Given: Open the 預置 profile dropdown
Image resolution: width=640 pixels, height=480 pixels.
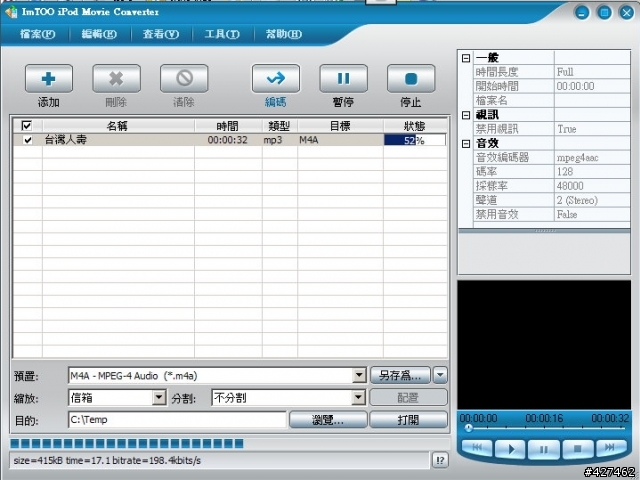Looking at the screenshot, I should click(359, 376).
